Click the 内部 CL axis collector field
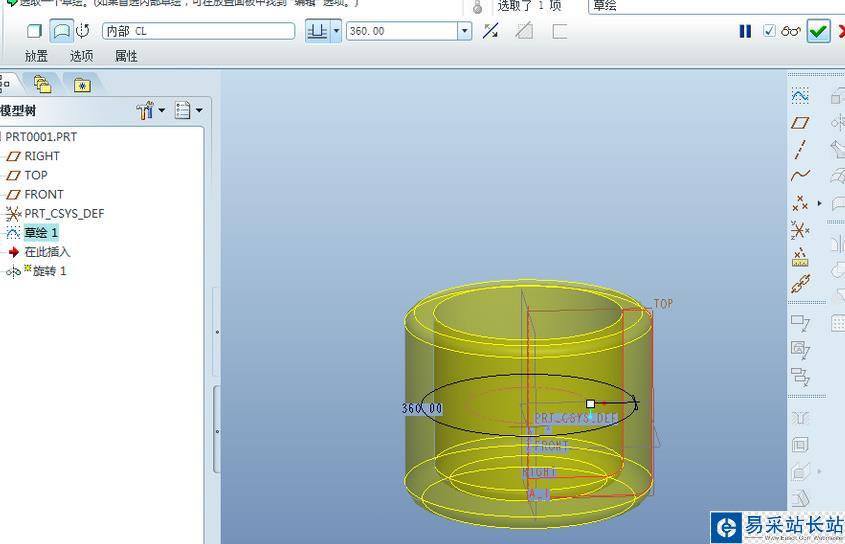845x544 pixels. point(198,31)
